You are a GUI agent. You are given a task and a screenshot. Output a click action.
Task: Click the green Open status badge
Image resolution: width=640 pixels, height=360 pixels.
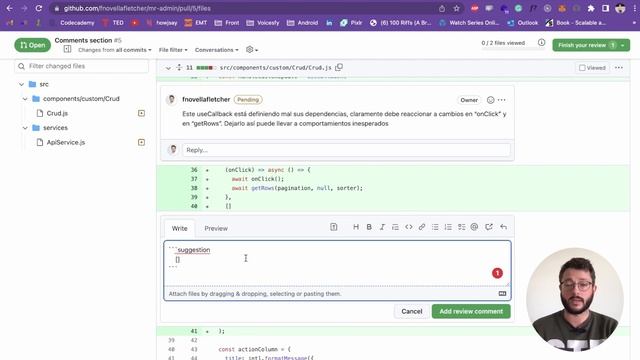pos(33,45)
